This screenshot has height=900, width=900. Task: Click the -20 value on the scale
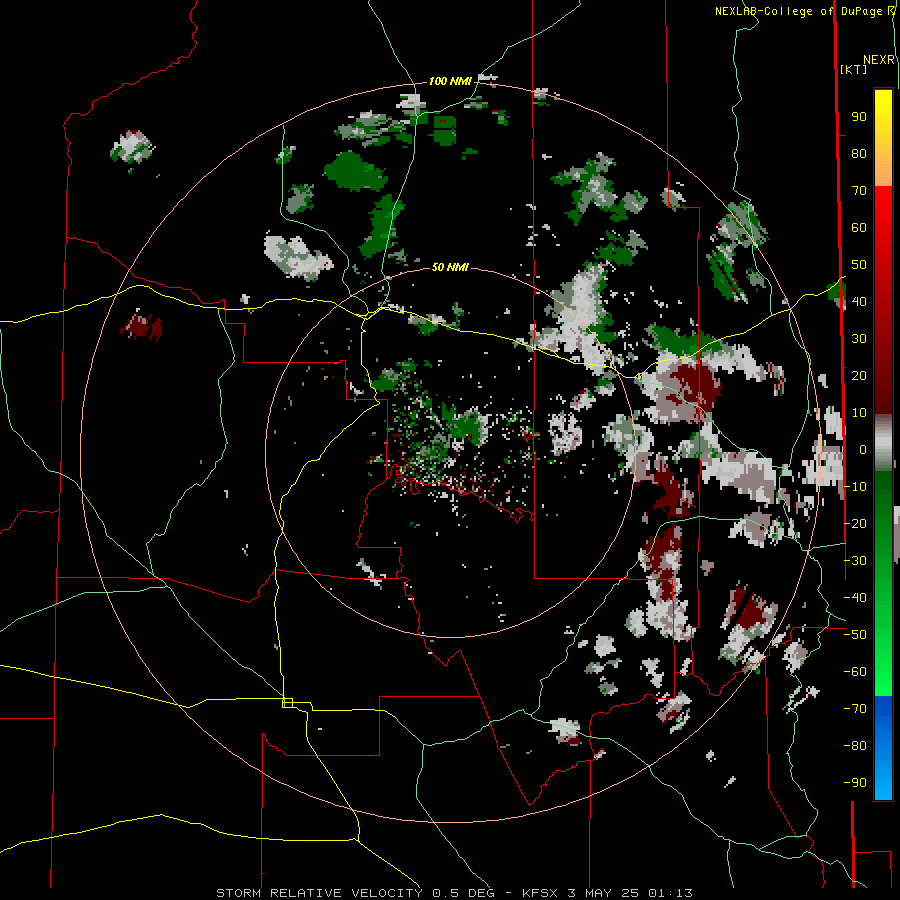click(x=855, y=524)
